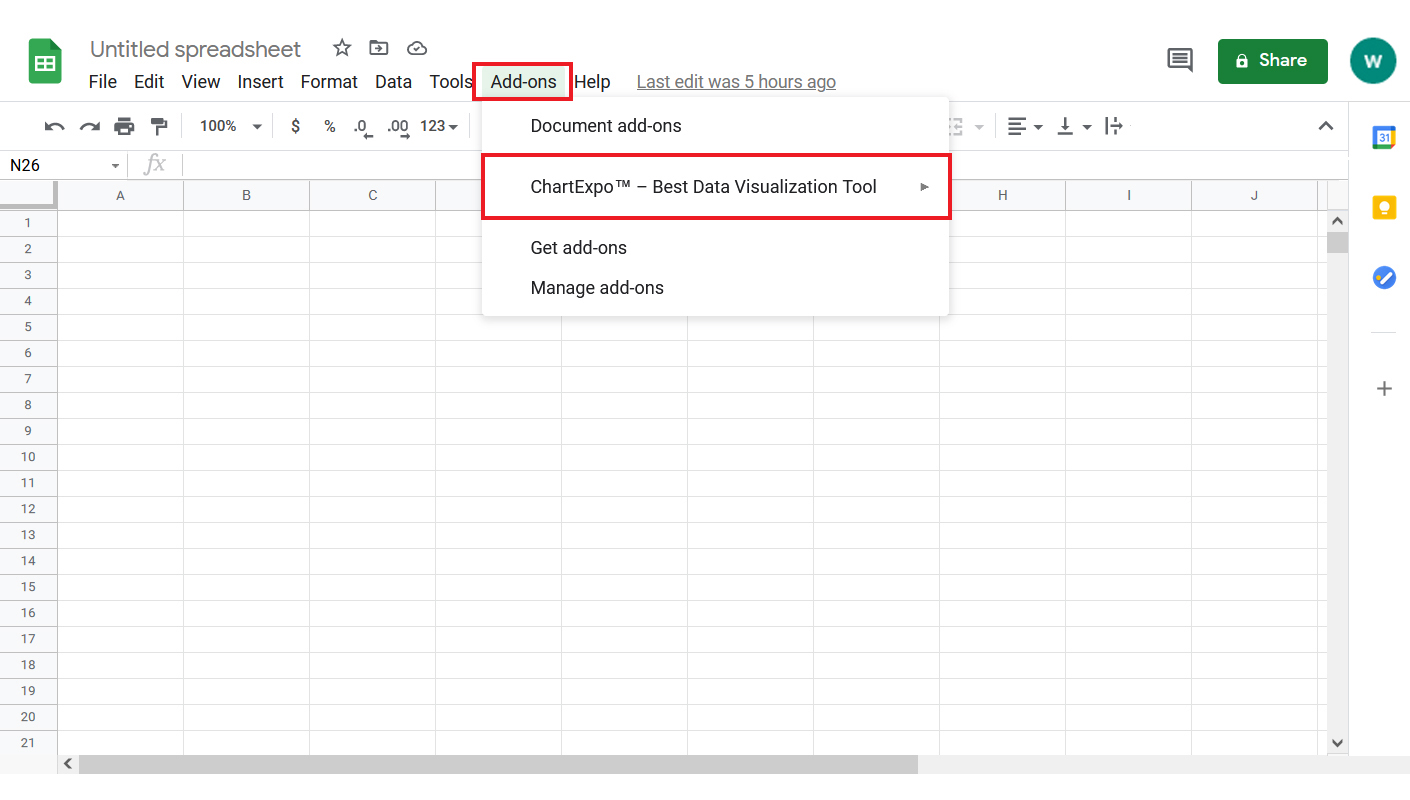The image size is (1410, 800).
Task: Click plus icon to get side-panel add-ons
Action: [x=1384, y=388]
